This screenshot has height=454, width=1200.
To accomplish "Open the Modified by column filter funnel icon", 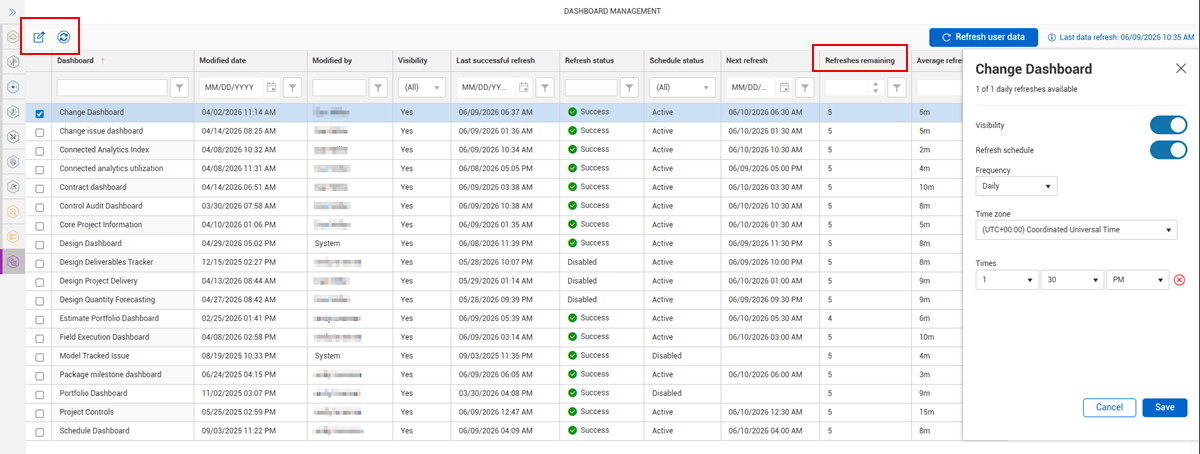I will (378, 88).
